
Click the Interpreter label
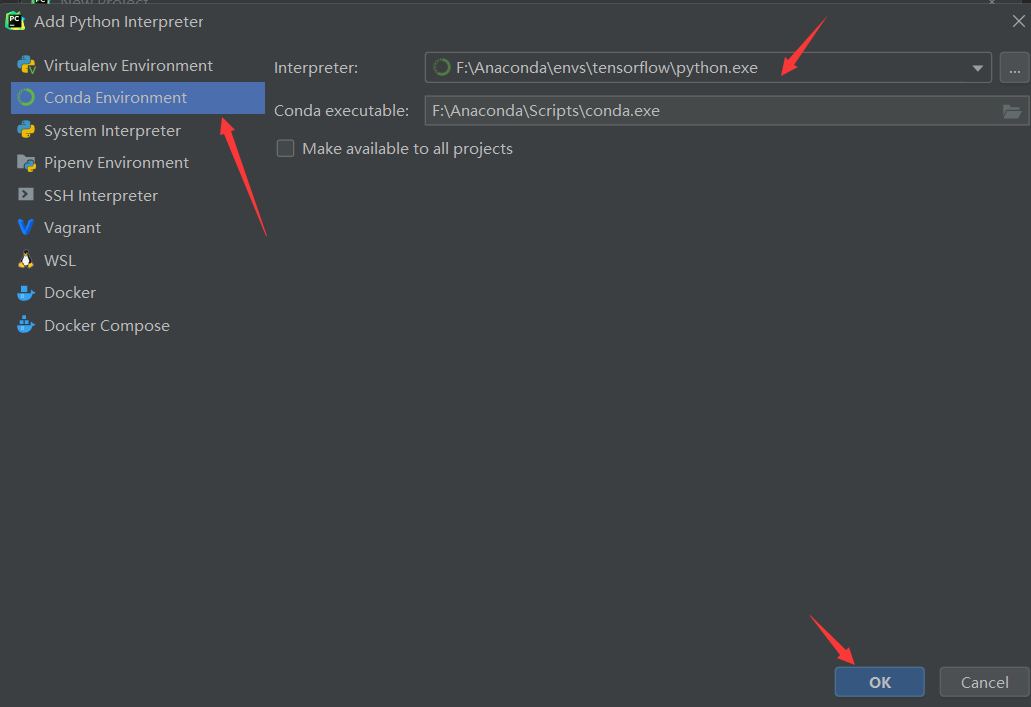click(x=316, y=68)
